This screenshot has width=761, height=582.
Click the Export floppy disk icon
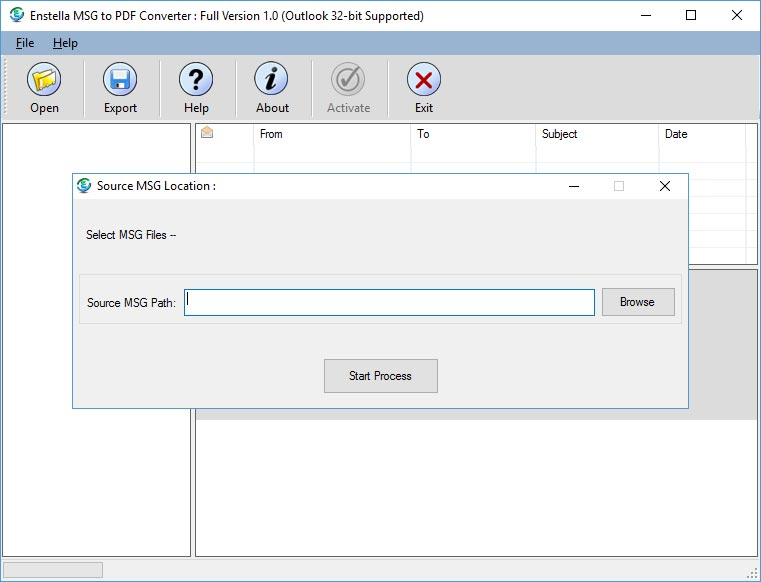point(120,80)
